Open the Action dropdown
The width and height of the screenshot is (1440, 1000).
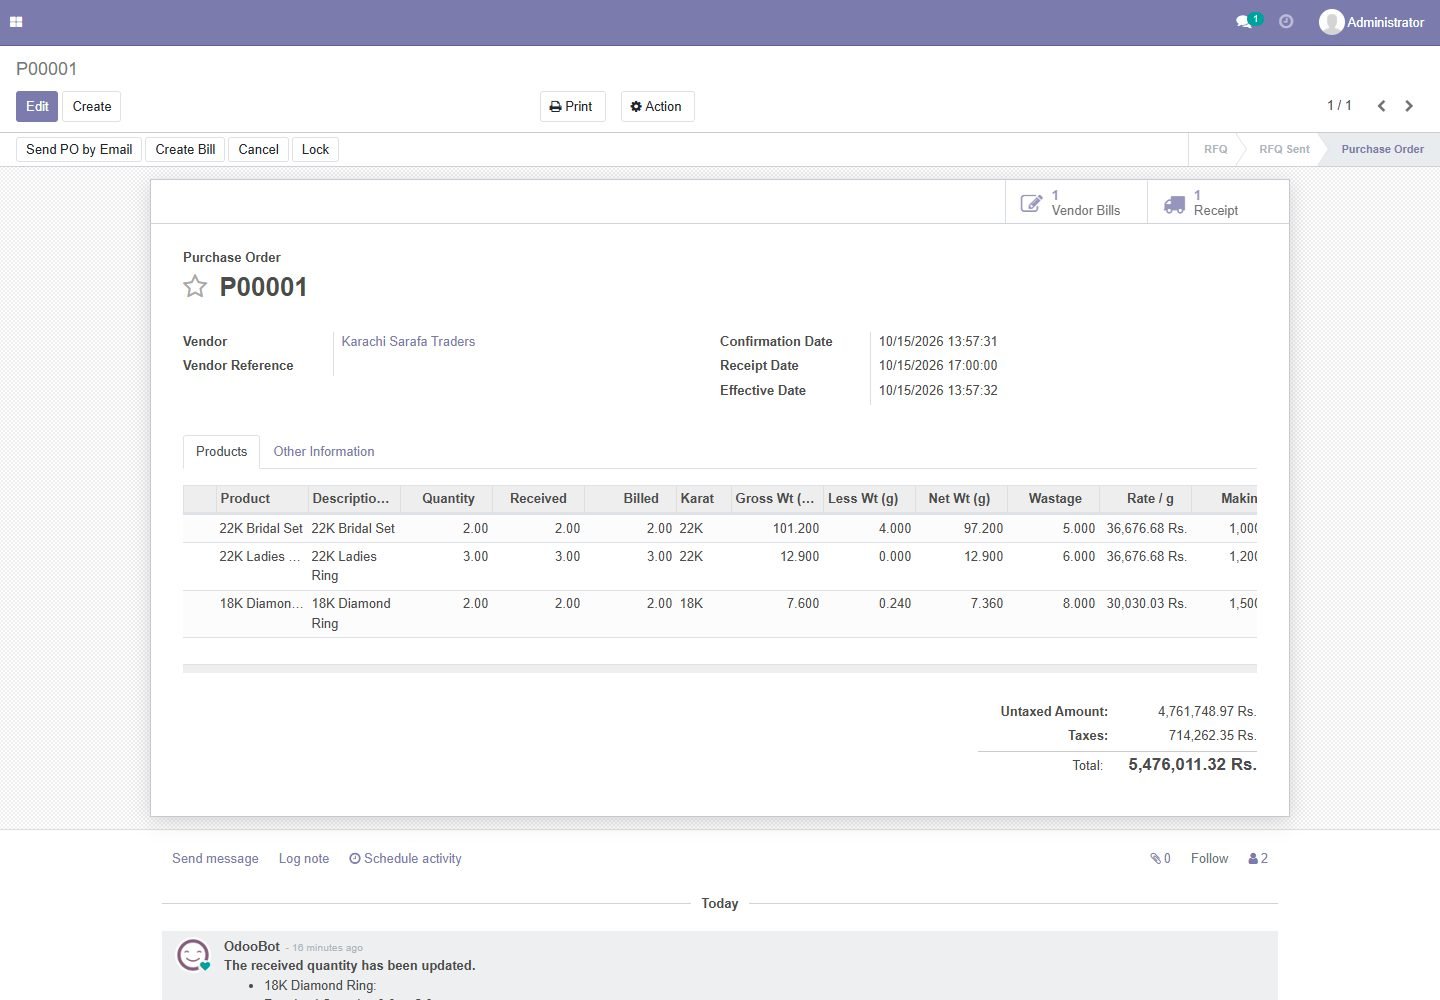click(657, 106)
